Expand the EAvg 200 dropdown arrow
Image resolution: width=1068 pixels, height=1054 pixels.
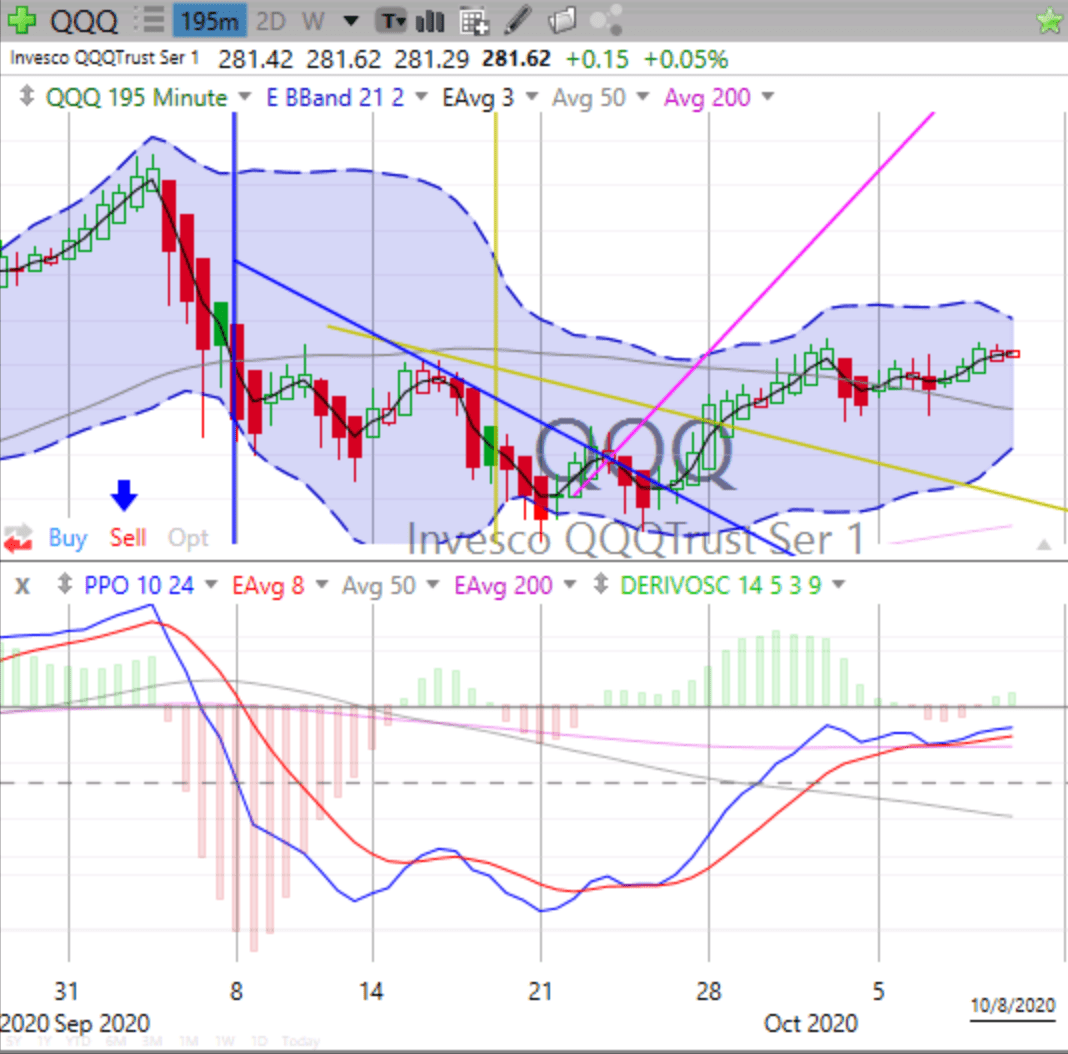[570, 585]
